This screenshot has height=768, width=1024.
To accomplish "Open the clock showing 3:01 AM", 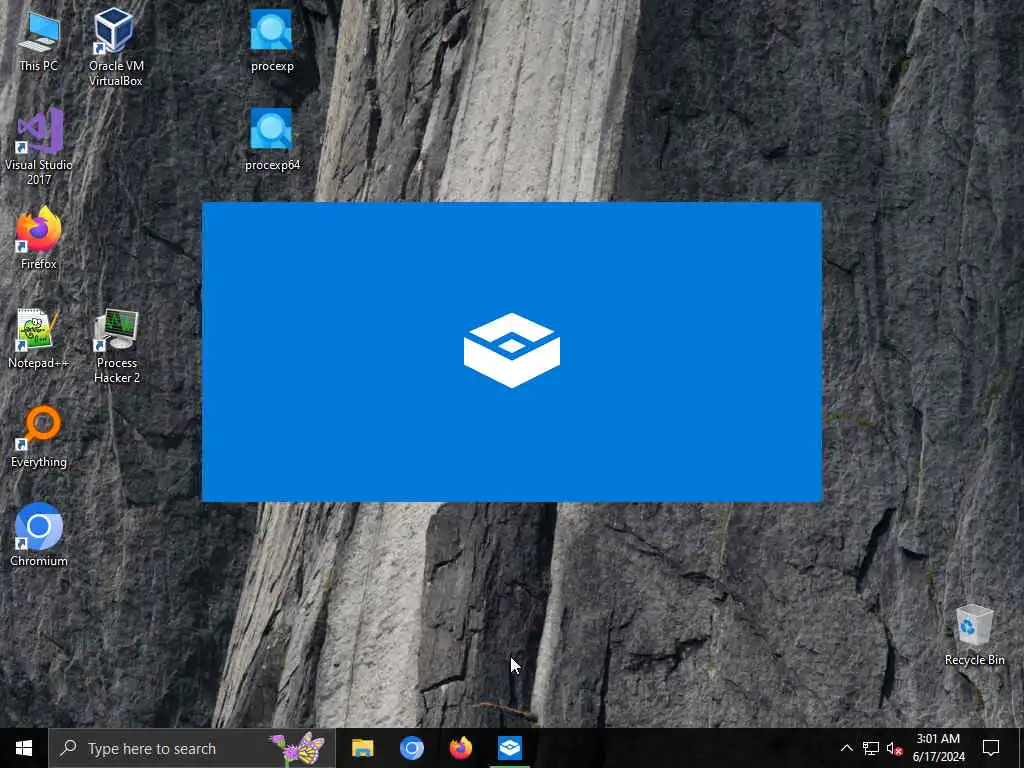I will coord(938,748).
